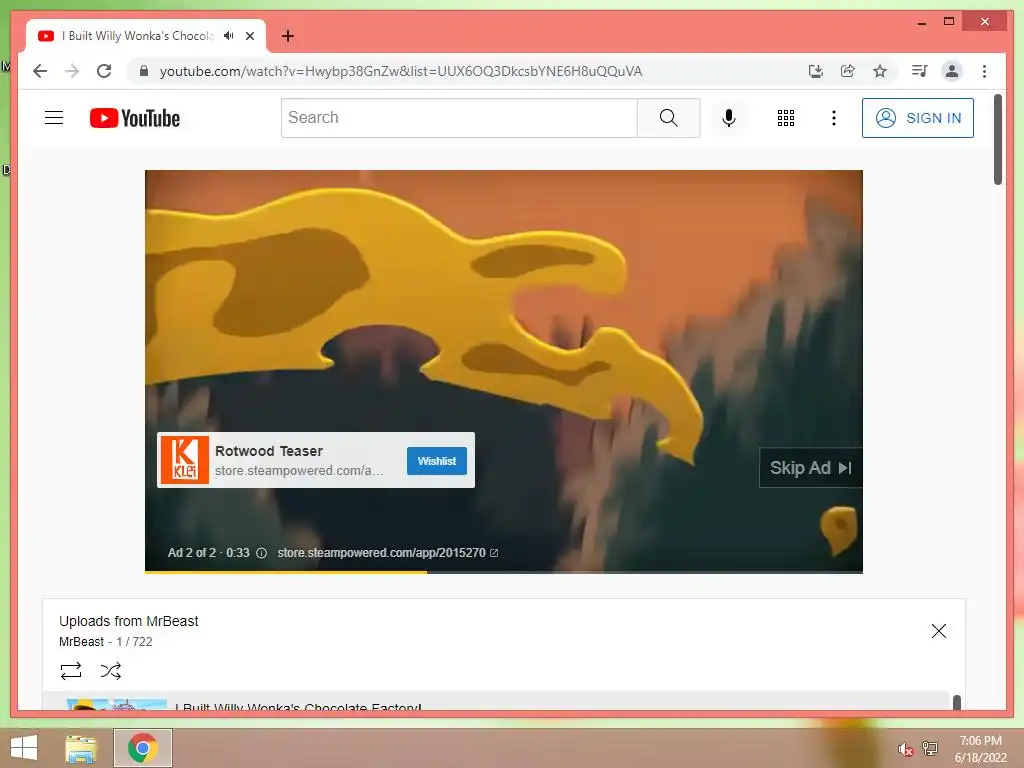Click the MrBeast channel name
Screen dimensions: 1024x768
click(81, 642)
